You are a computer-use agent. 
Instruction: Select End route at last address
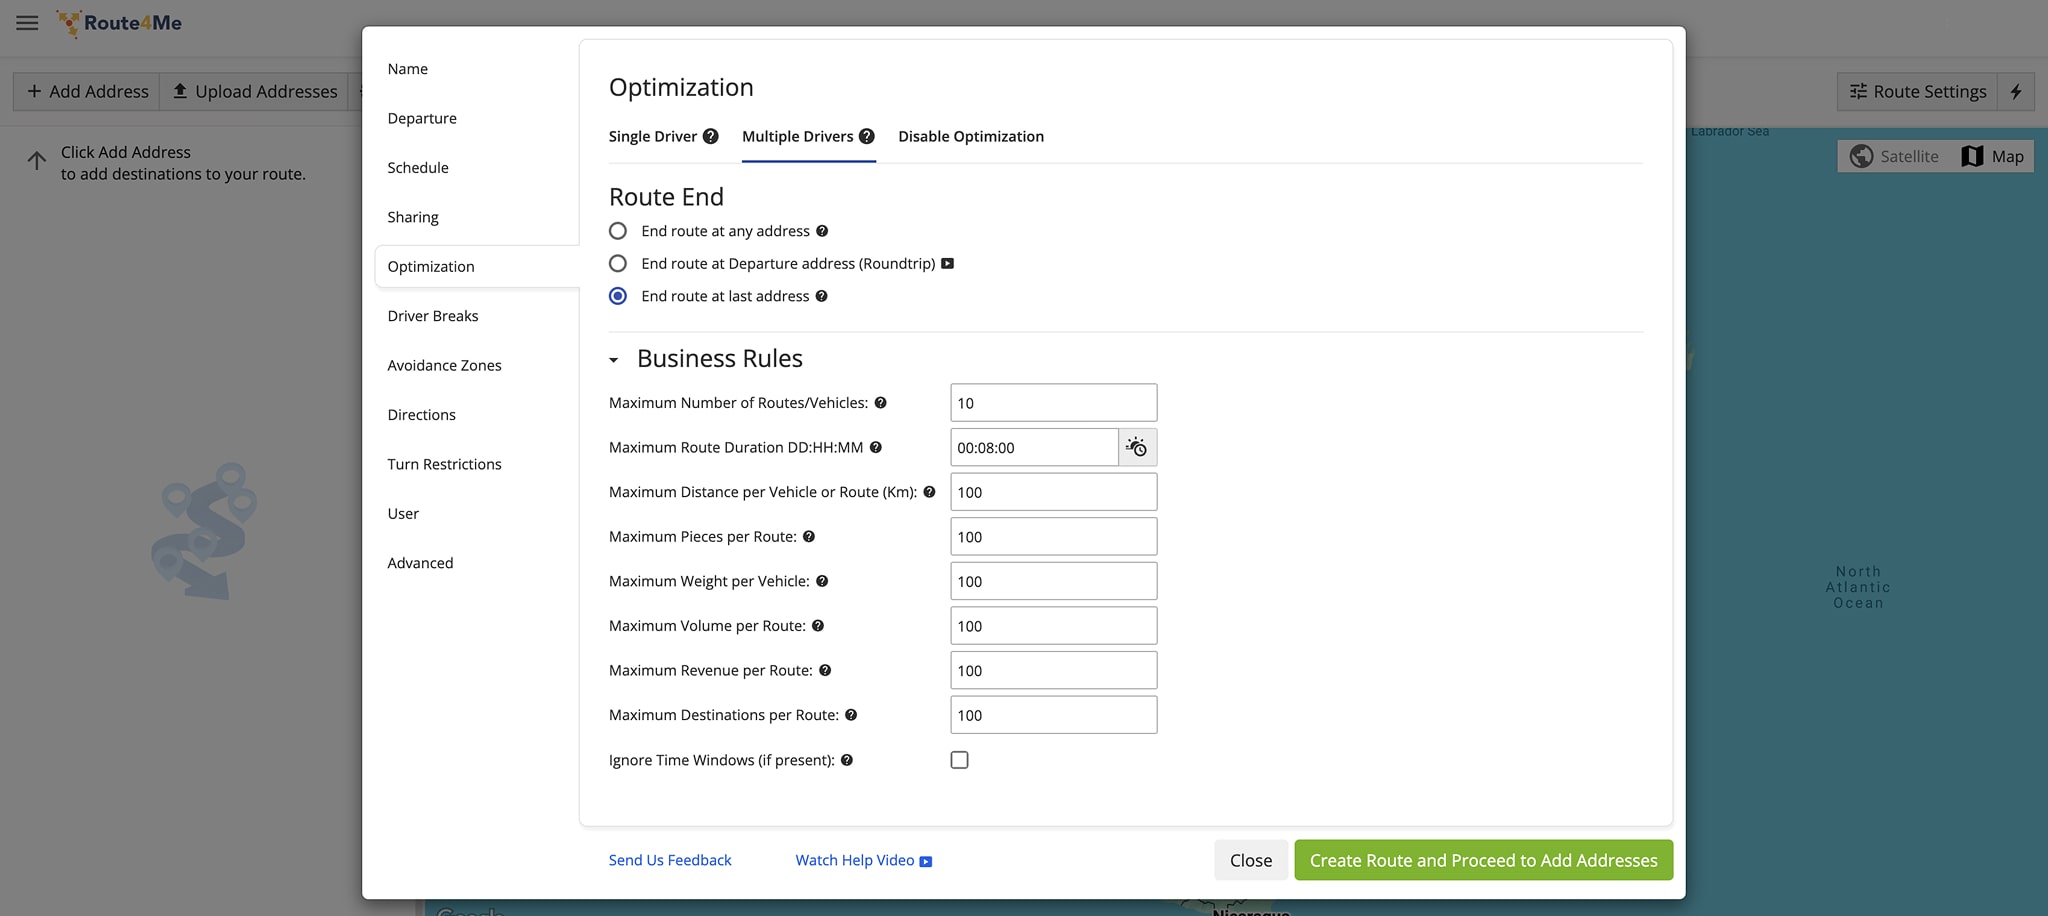pyautogui.click(x=618, y=296)
